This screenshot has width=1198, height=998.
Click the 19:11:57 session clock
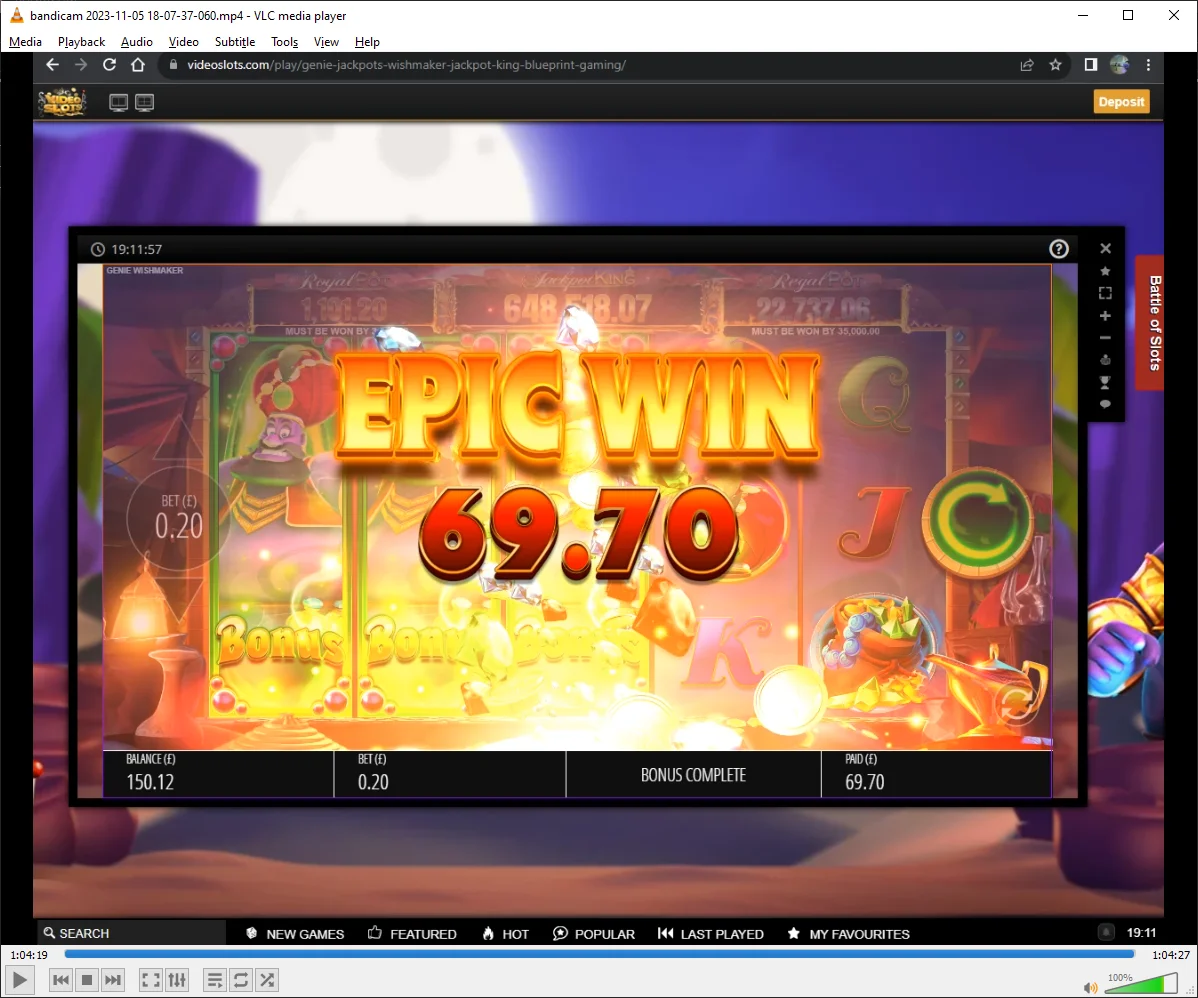tap(127, 249)
